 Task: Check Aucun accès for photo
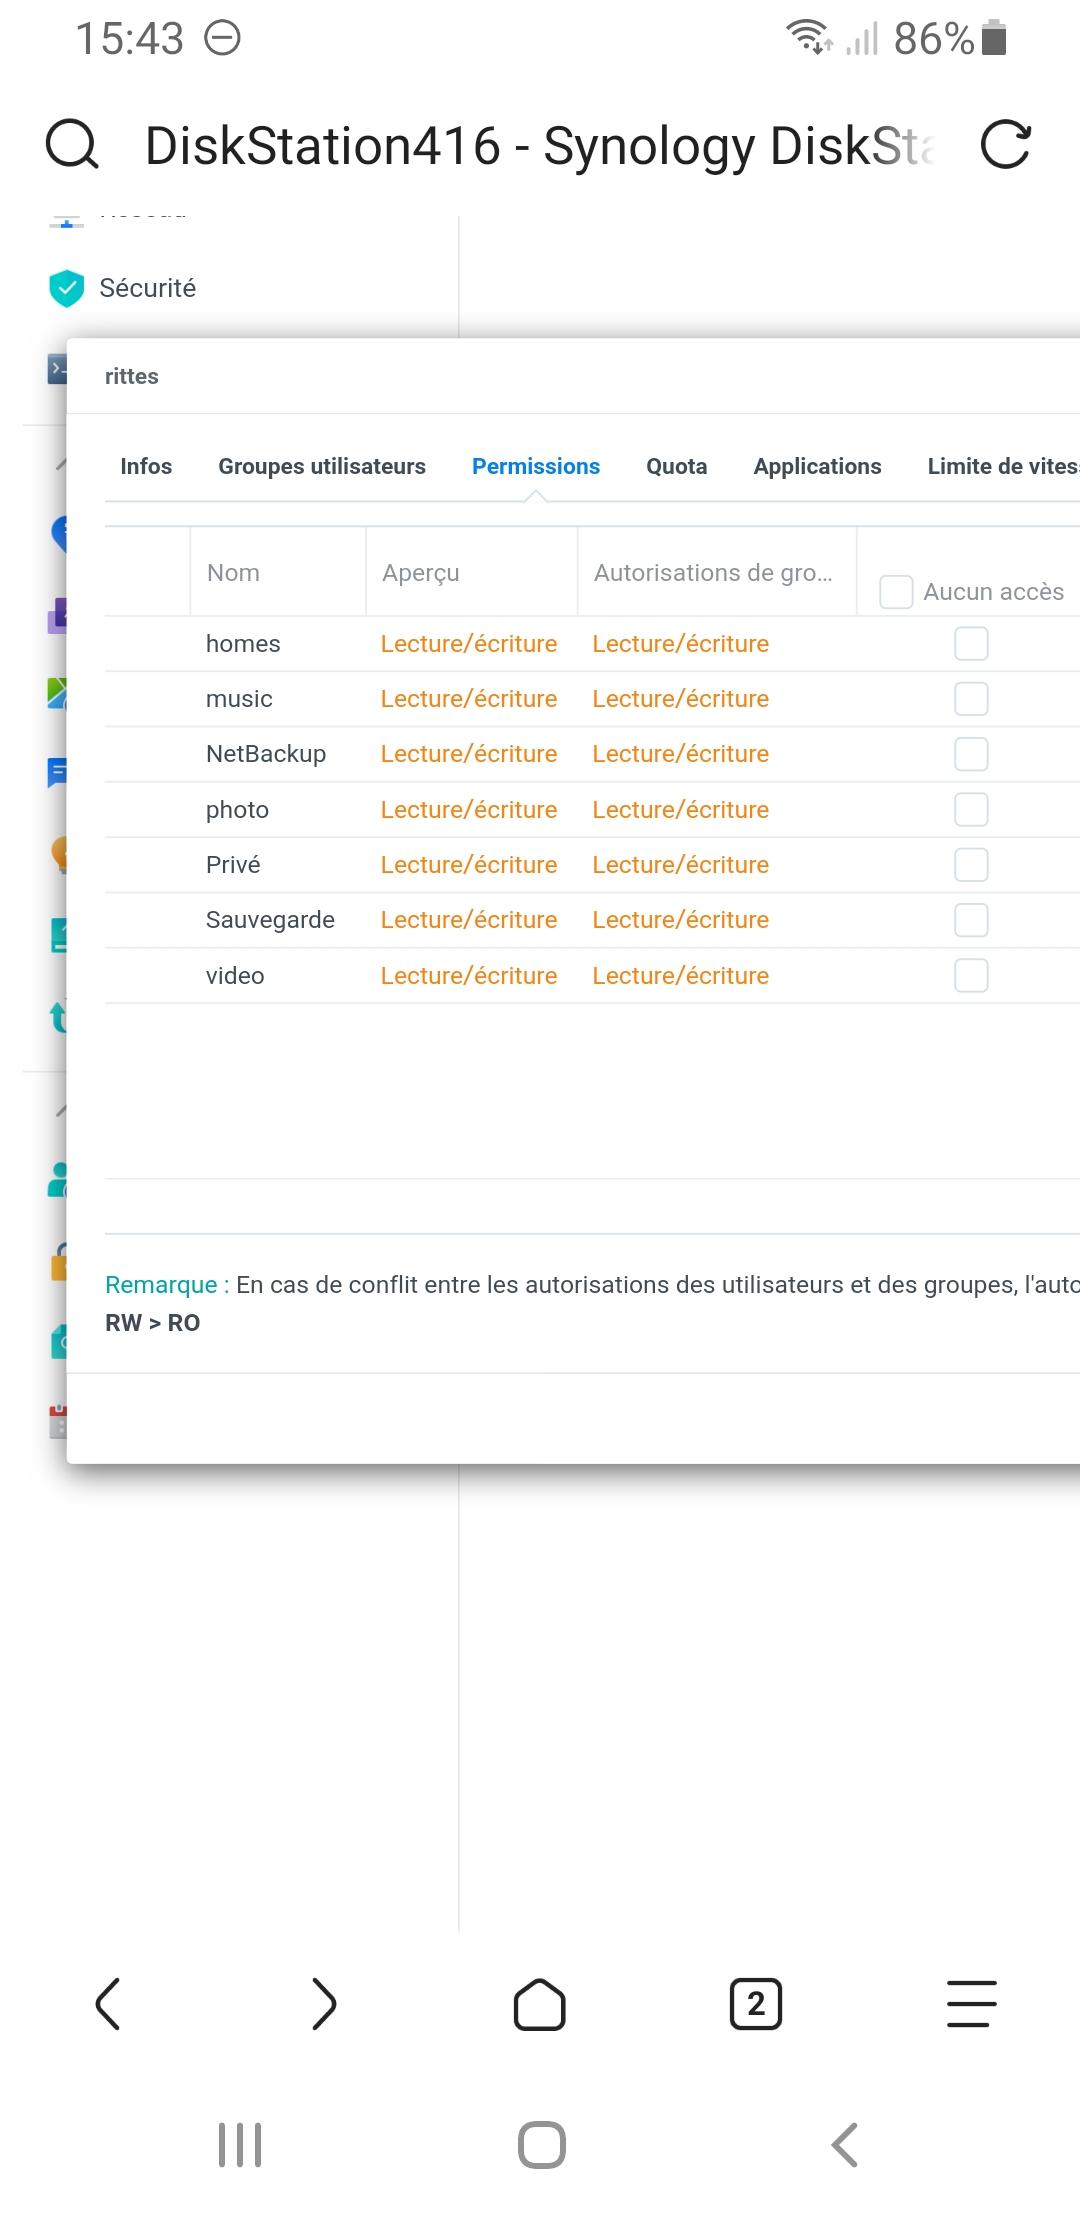click(x=971, y=810)
